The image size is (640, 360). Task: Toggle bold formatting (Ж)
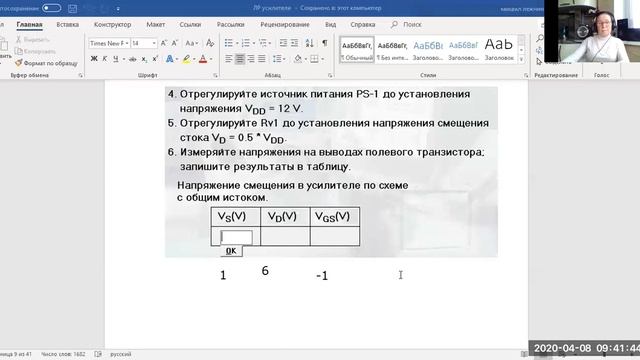pos(94,59)
